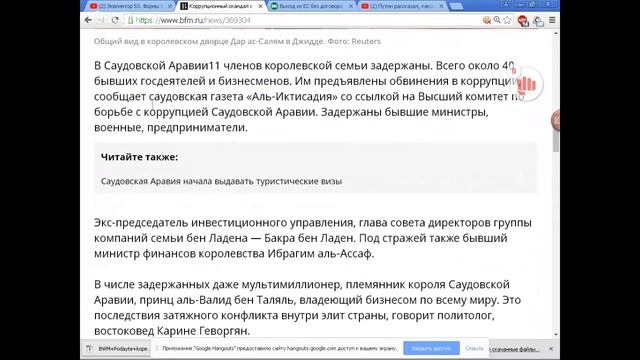This screenshot has width=640, height=360.
Task: Close the downloads bar
Action: [551, 349]
